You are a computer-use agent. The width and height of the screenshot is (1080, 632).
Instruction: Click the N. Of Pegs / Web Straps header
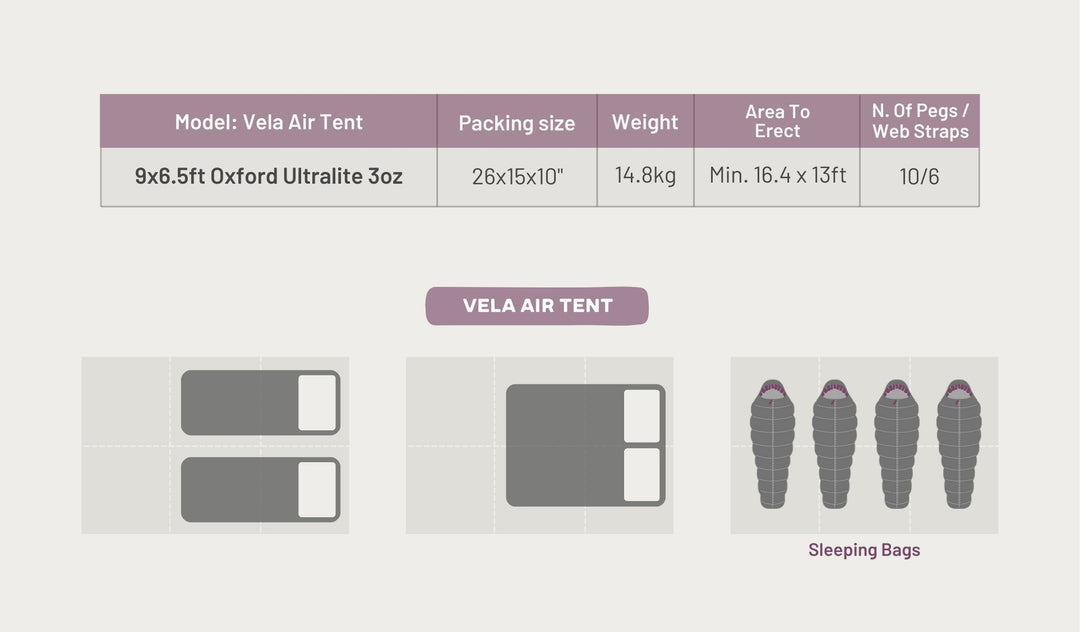(x=920, y=121)
